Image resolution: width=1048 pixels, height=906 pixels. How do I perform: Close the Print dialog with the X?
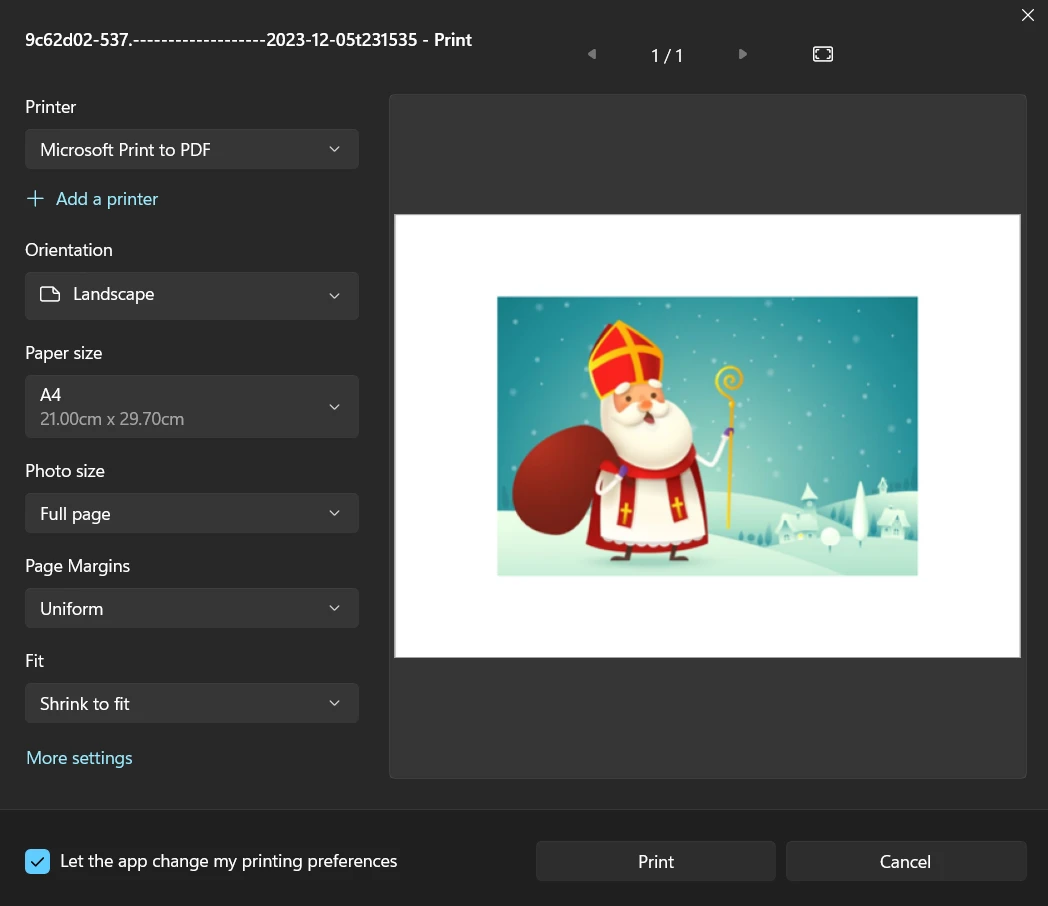pos(1027,15)
